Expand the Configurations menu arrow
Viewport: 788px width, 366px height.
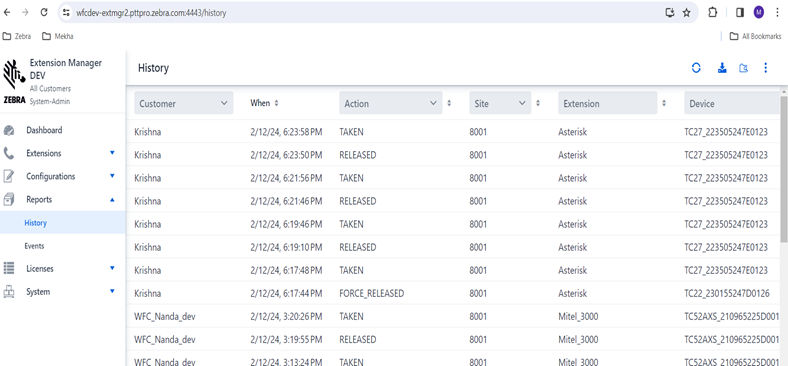click(113, 175)
